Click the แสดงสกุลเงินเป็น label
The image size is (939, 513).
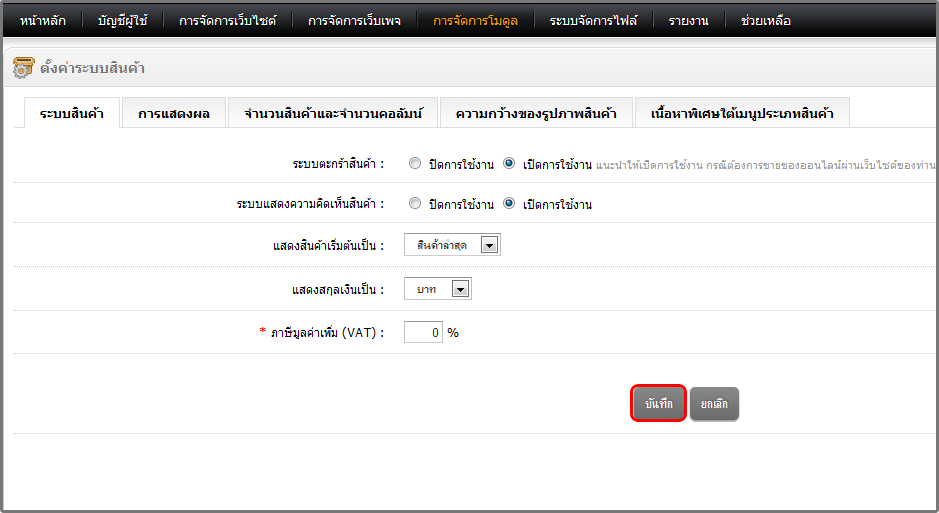pyautogui.click(x=338, y=289)
